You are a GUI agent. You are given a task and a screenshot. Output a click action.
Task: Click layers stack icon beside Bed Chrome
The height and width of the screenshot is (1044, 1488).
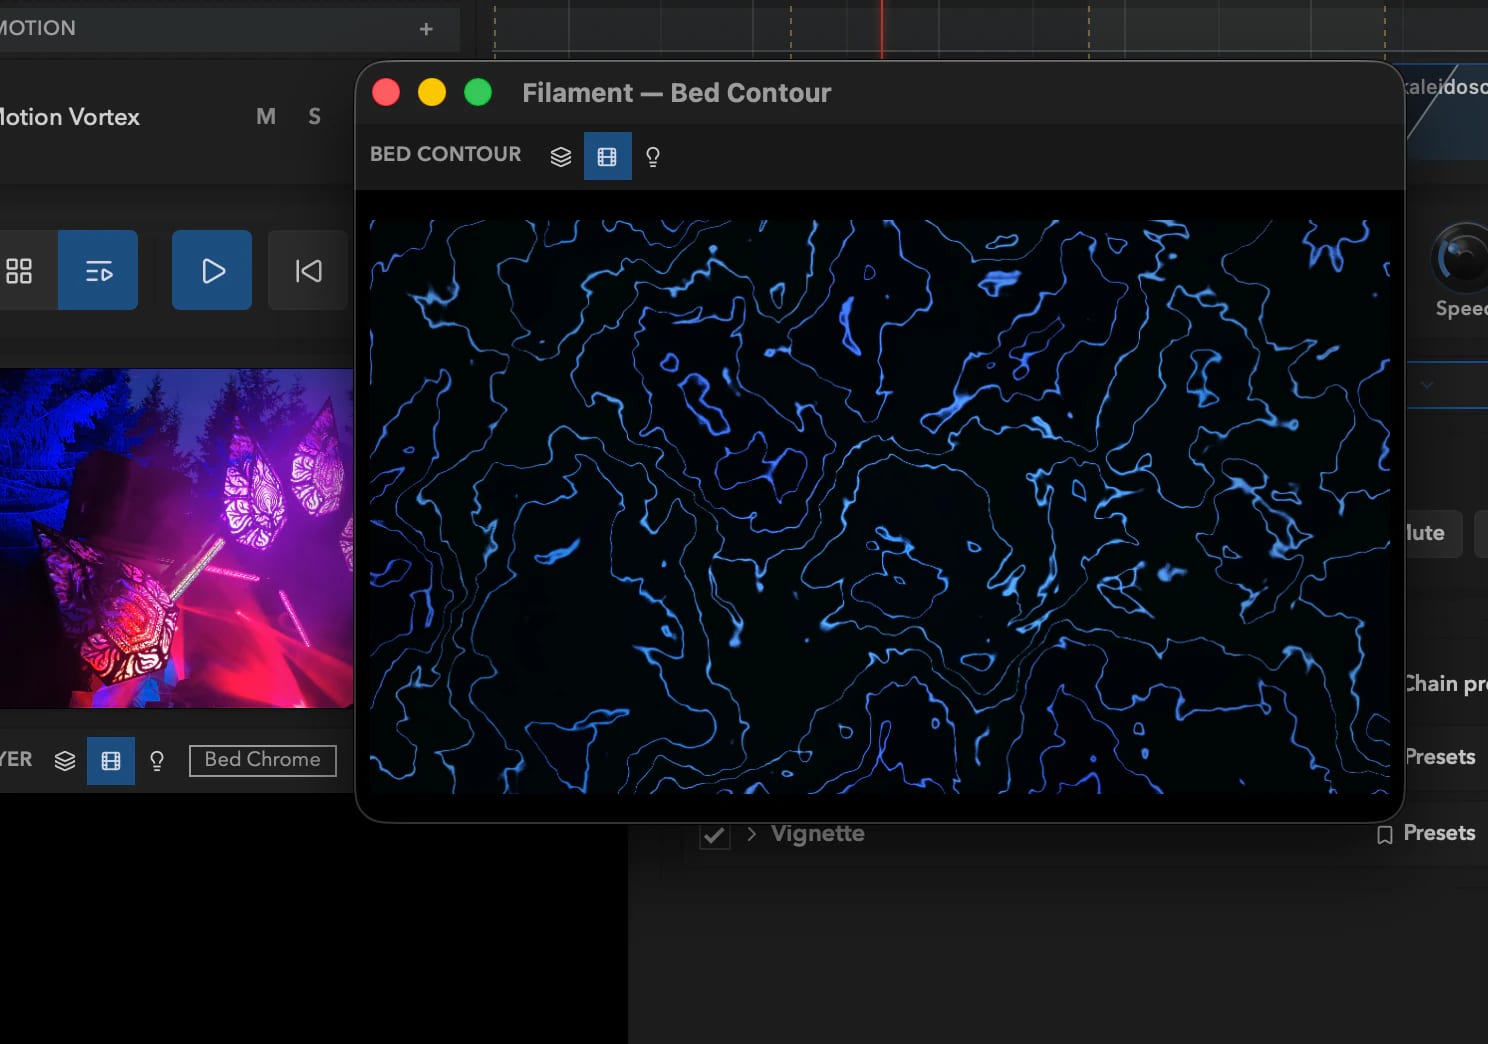click(x=65, y=761)
